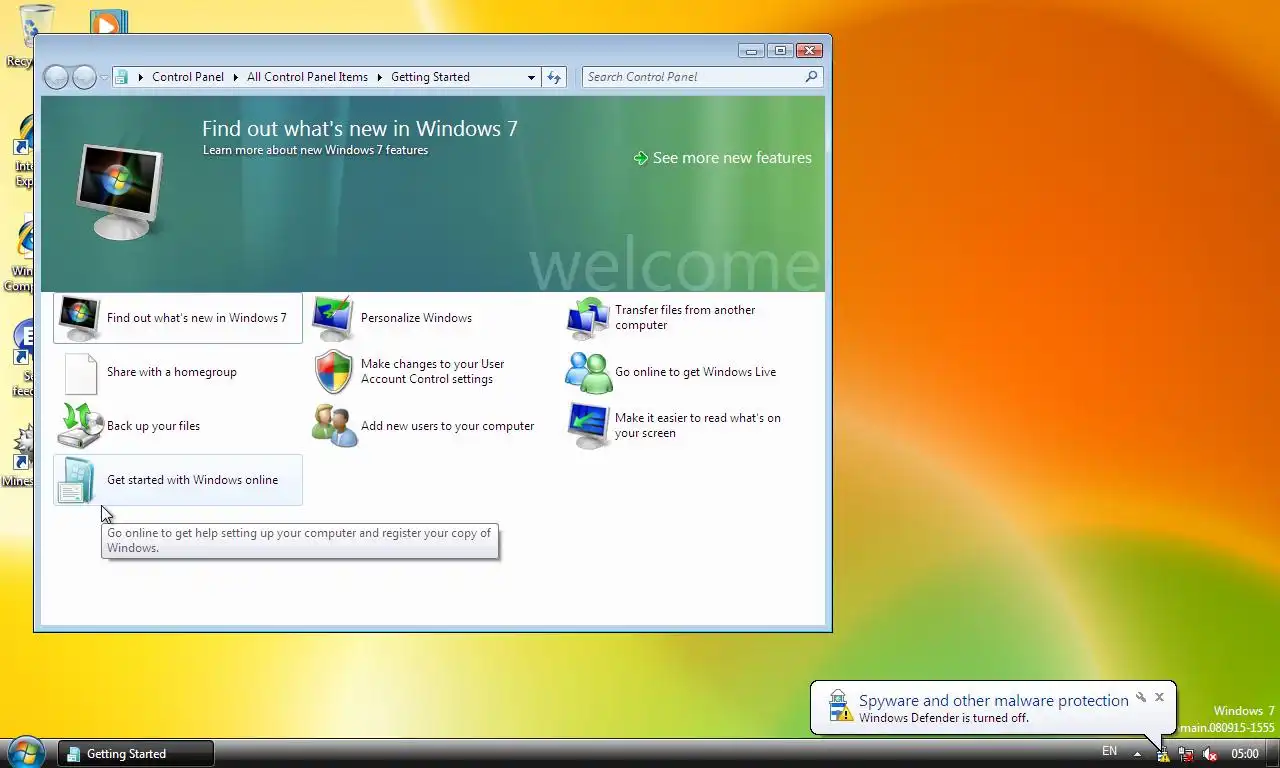Image resolution: width=1280 pixels, height=768 pixels.
Task: Open Transfer files from another computer text
Action: (685, 318)
